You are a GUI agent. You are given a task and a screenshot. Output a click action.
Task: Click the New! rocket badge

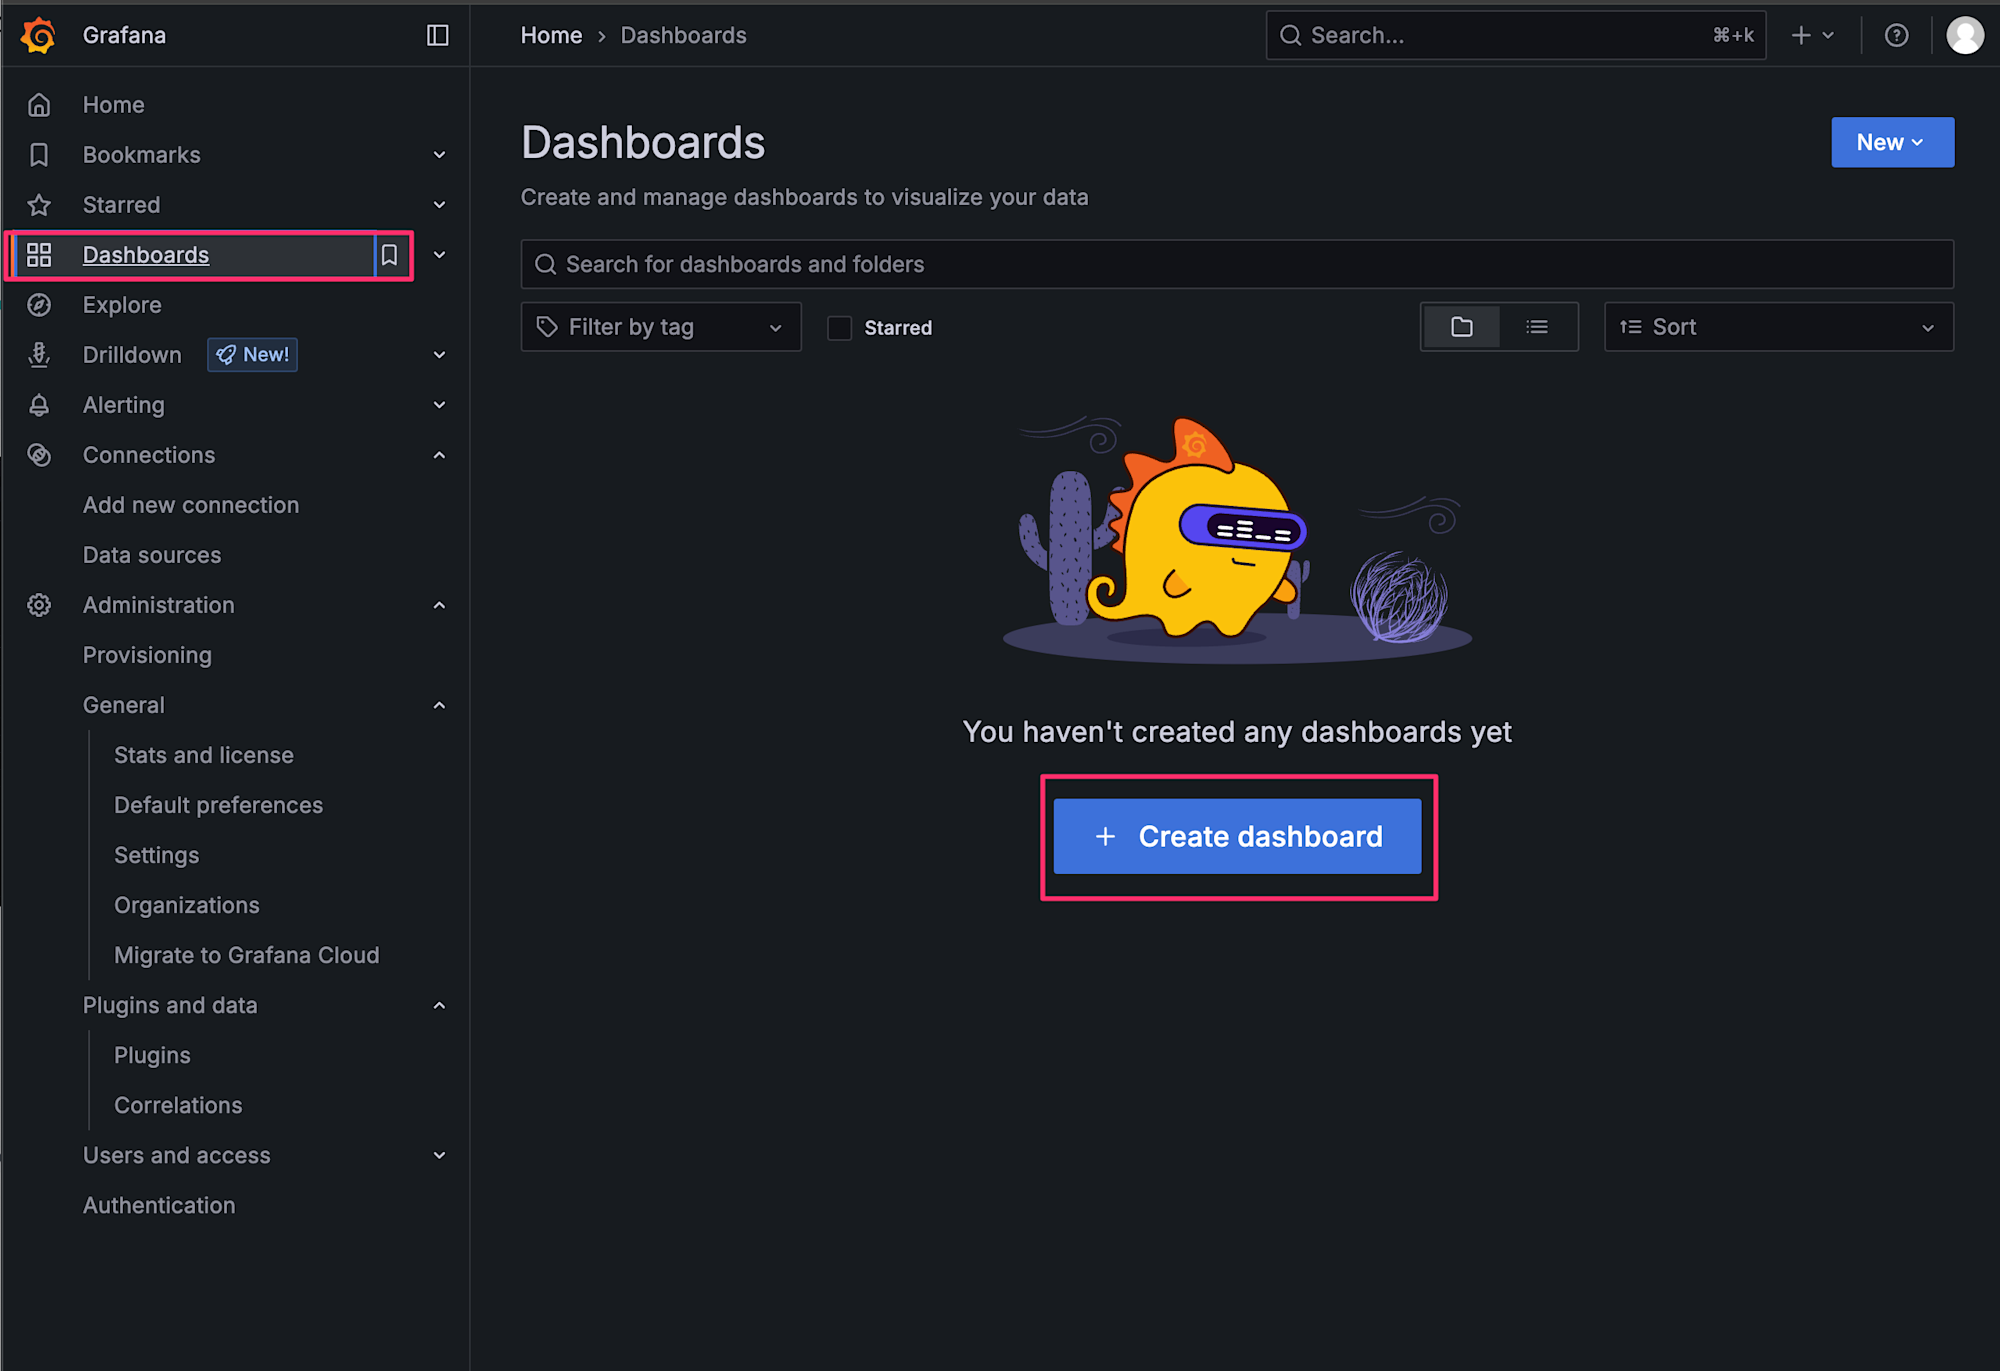click(252, 355)
